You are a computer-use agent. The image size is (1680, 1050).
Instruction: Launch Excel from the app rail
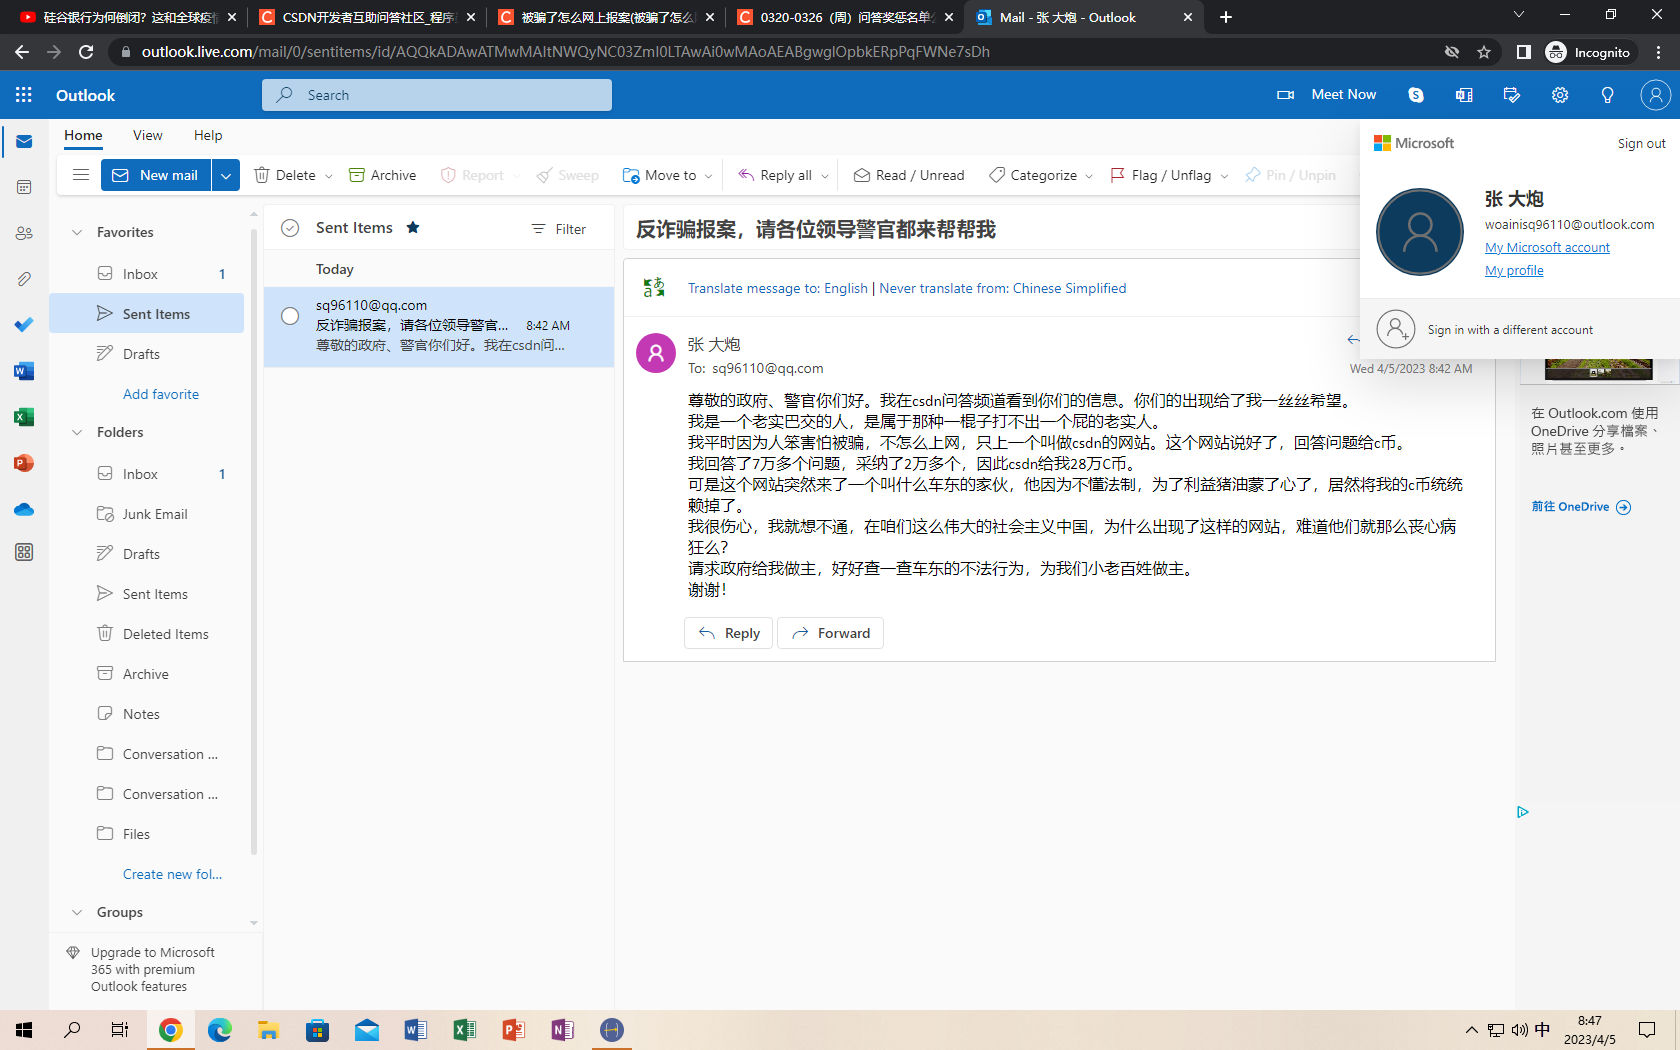click(x=24, y=417)
